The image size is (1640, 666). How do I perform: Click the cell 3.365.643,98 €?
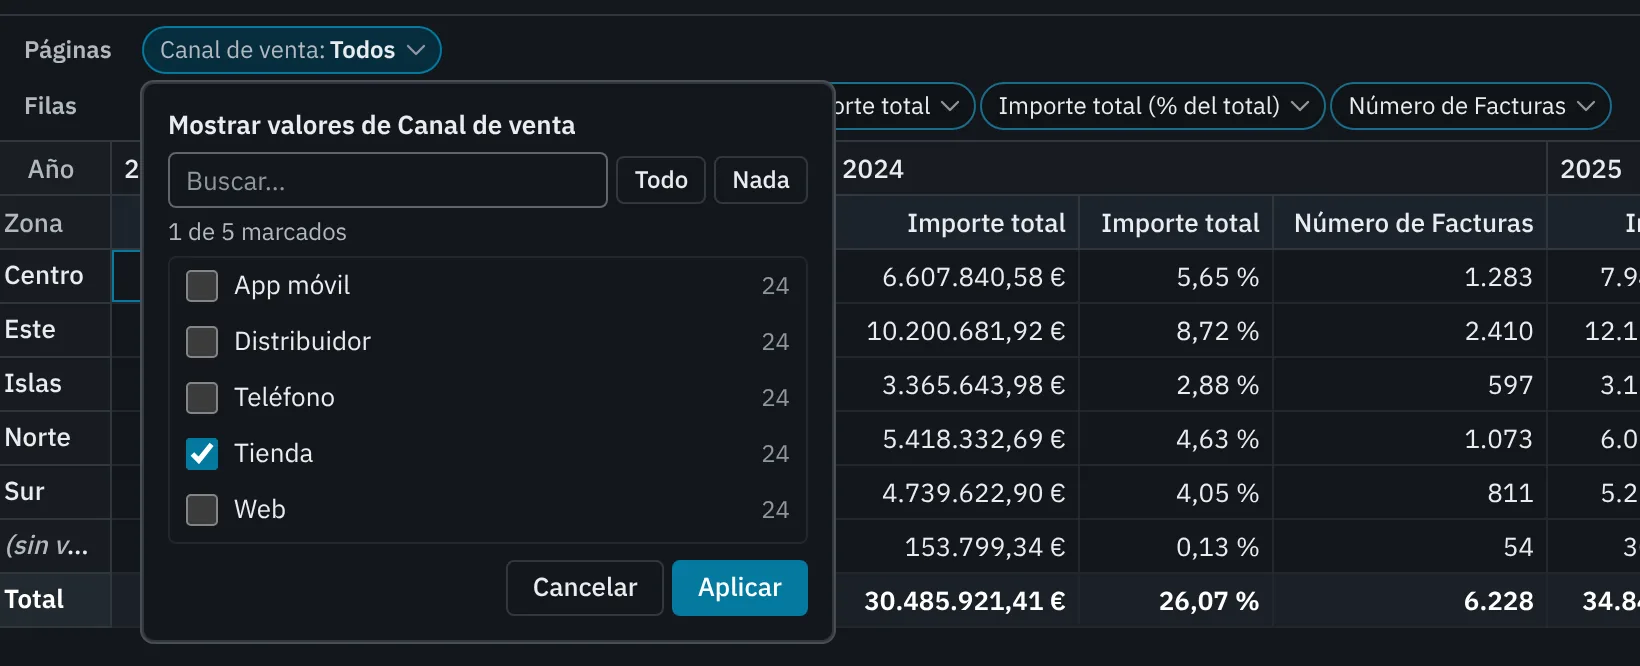tap(957, 385)
